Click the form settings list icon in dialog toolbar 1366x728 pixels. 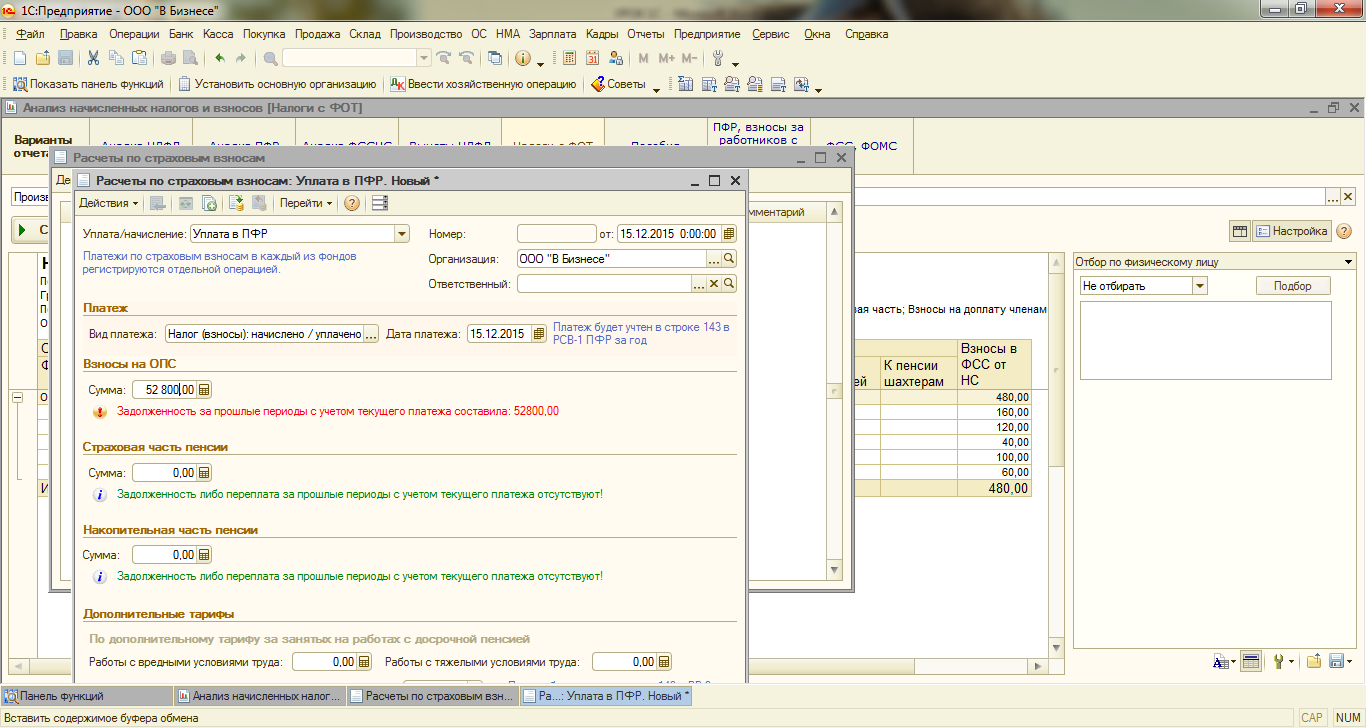coord(379,203)
